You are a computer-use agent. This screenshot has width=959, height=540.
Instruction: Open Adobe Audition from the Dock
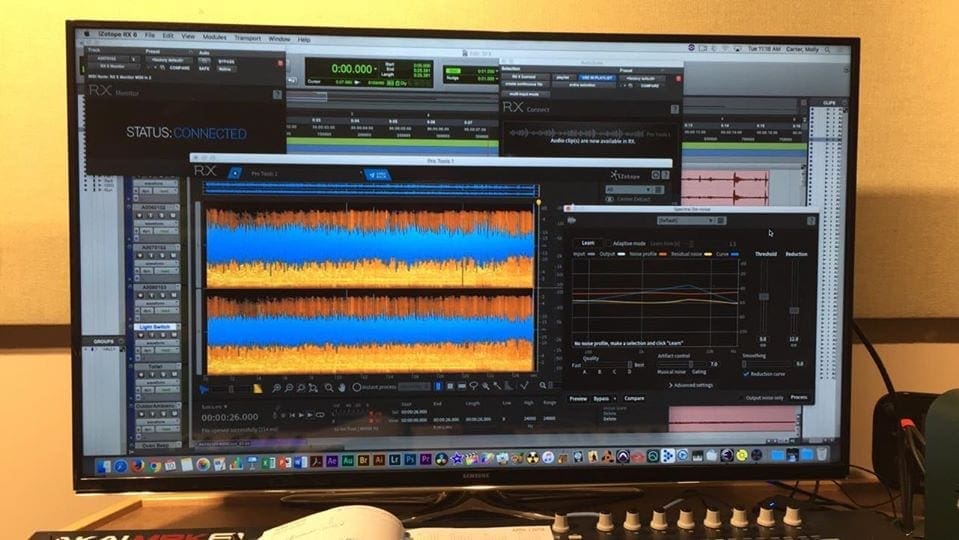pos(347,460)
